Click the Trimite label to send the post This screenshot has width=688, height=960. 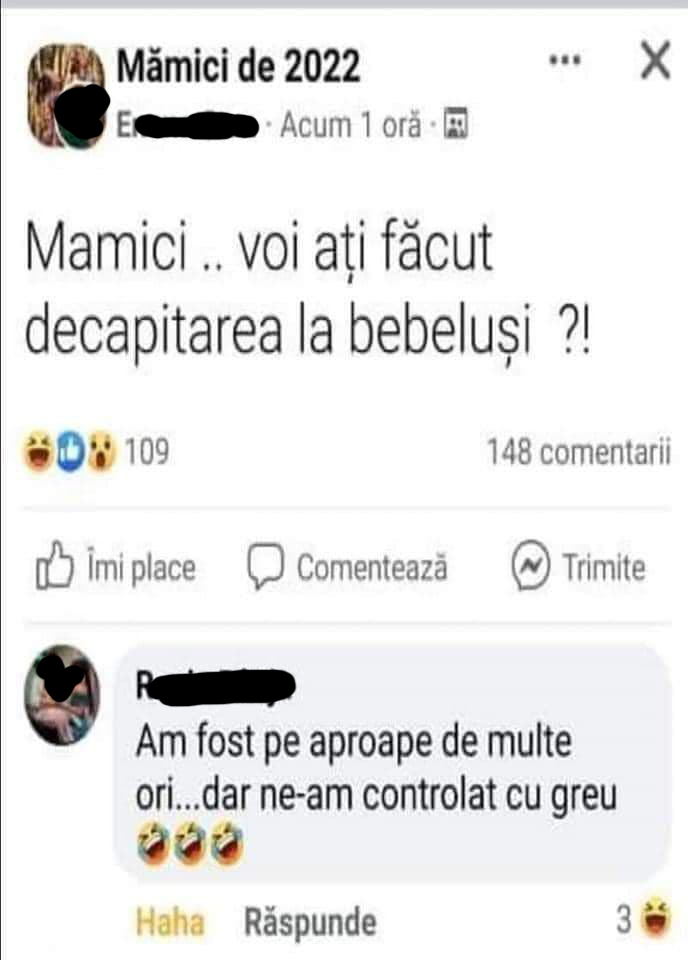604,567
